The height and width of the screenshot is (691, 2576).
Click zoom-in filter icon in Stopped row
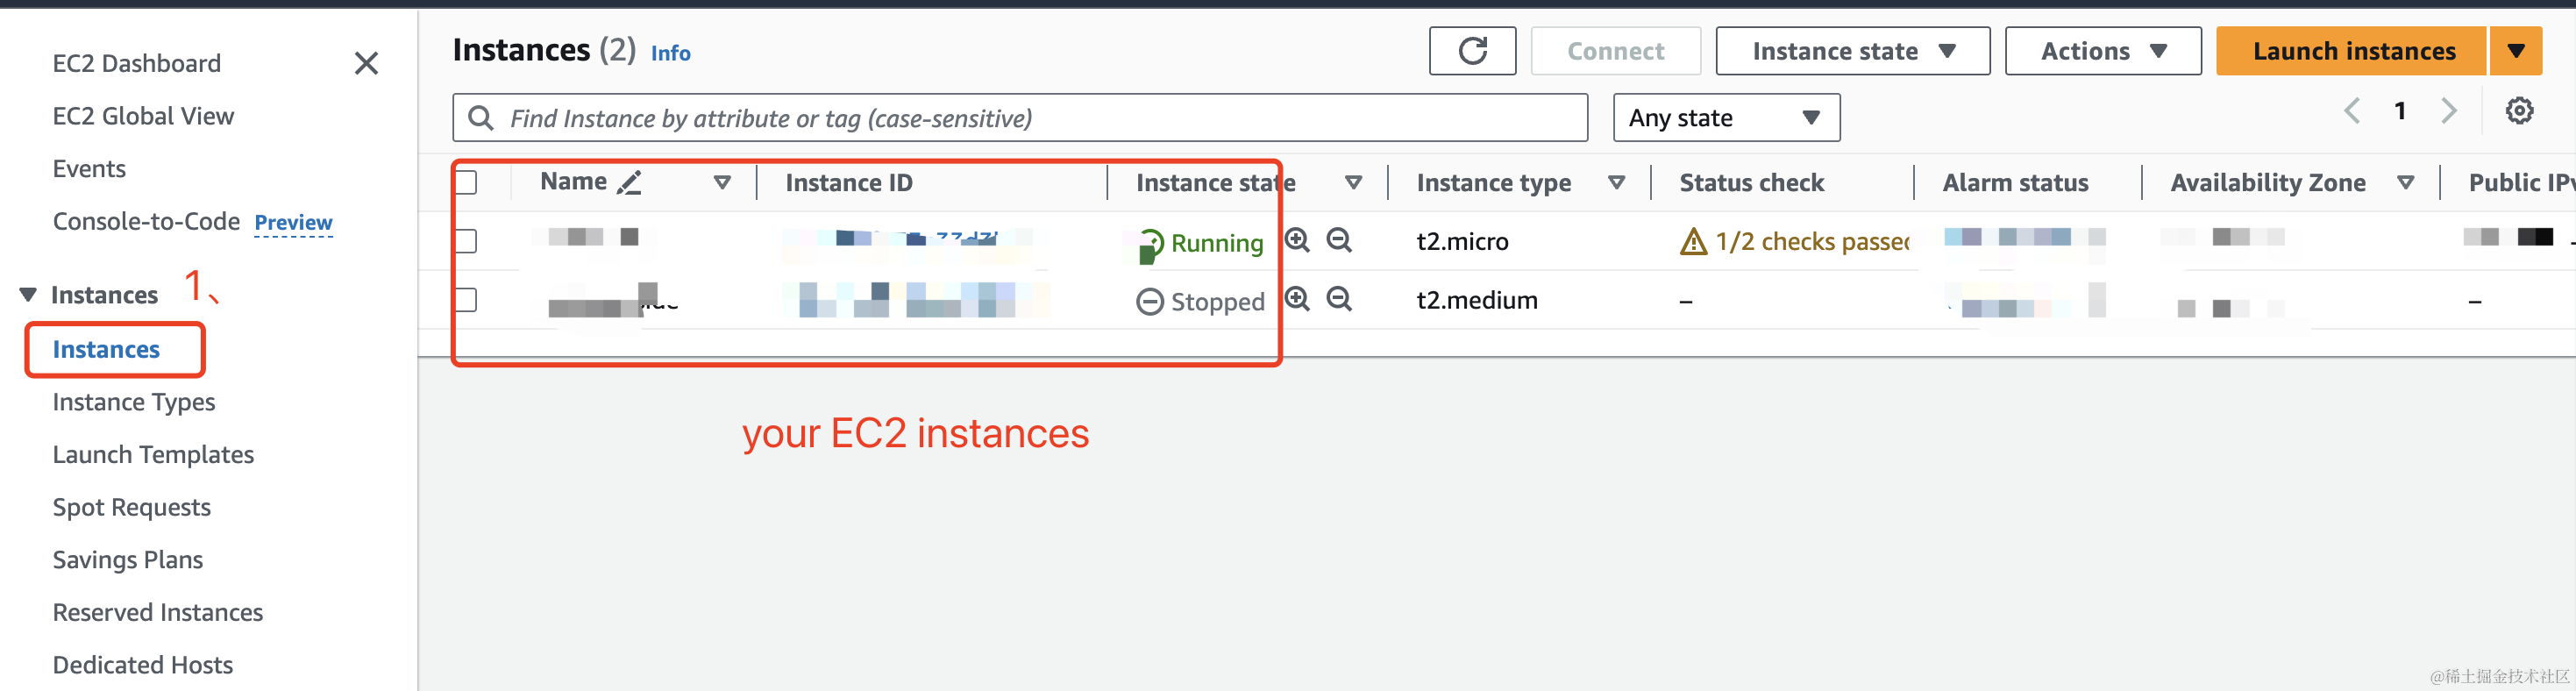coord(1297,299)
